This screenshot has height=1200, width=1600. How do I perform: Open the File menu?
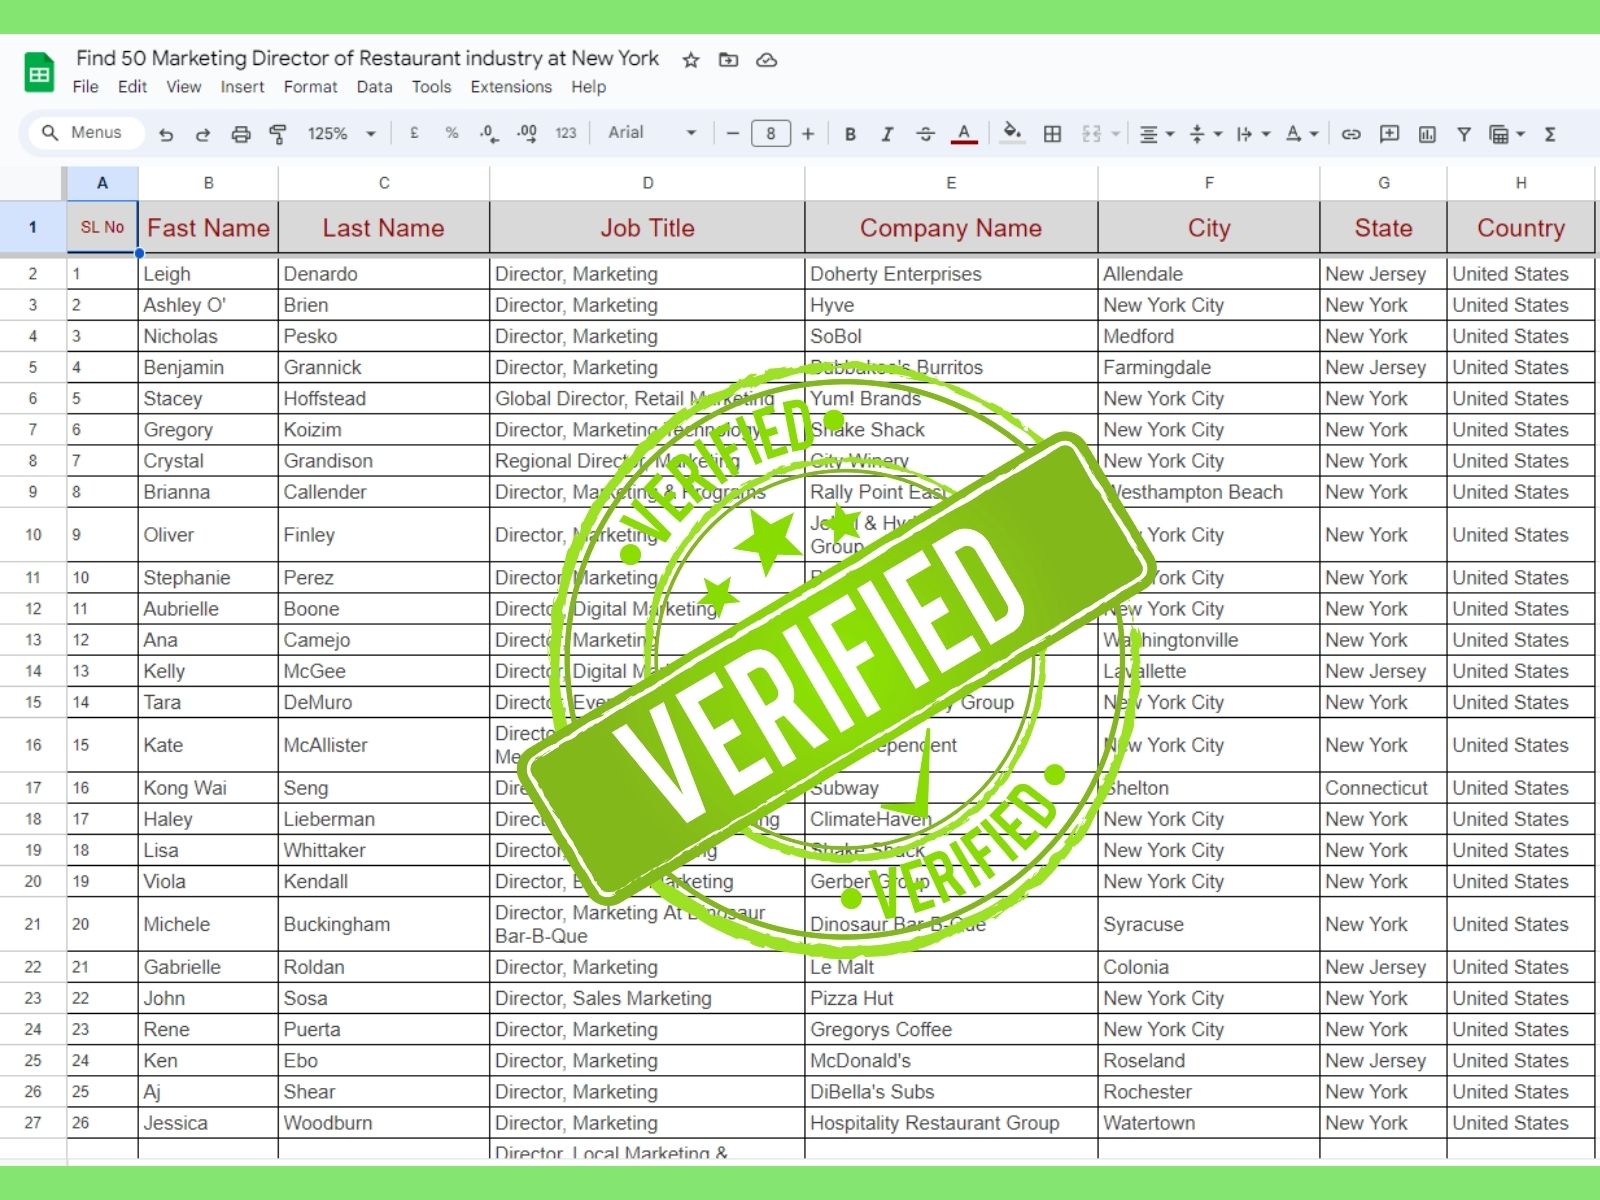click(86, 87)
